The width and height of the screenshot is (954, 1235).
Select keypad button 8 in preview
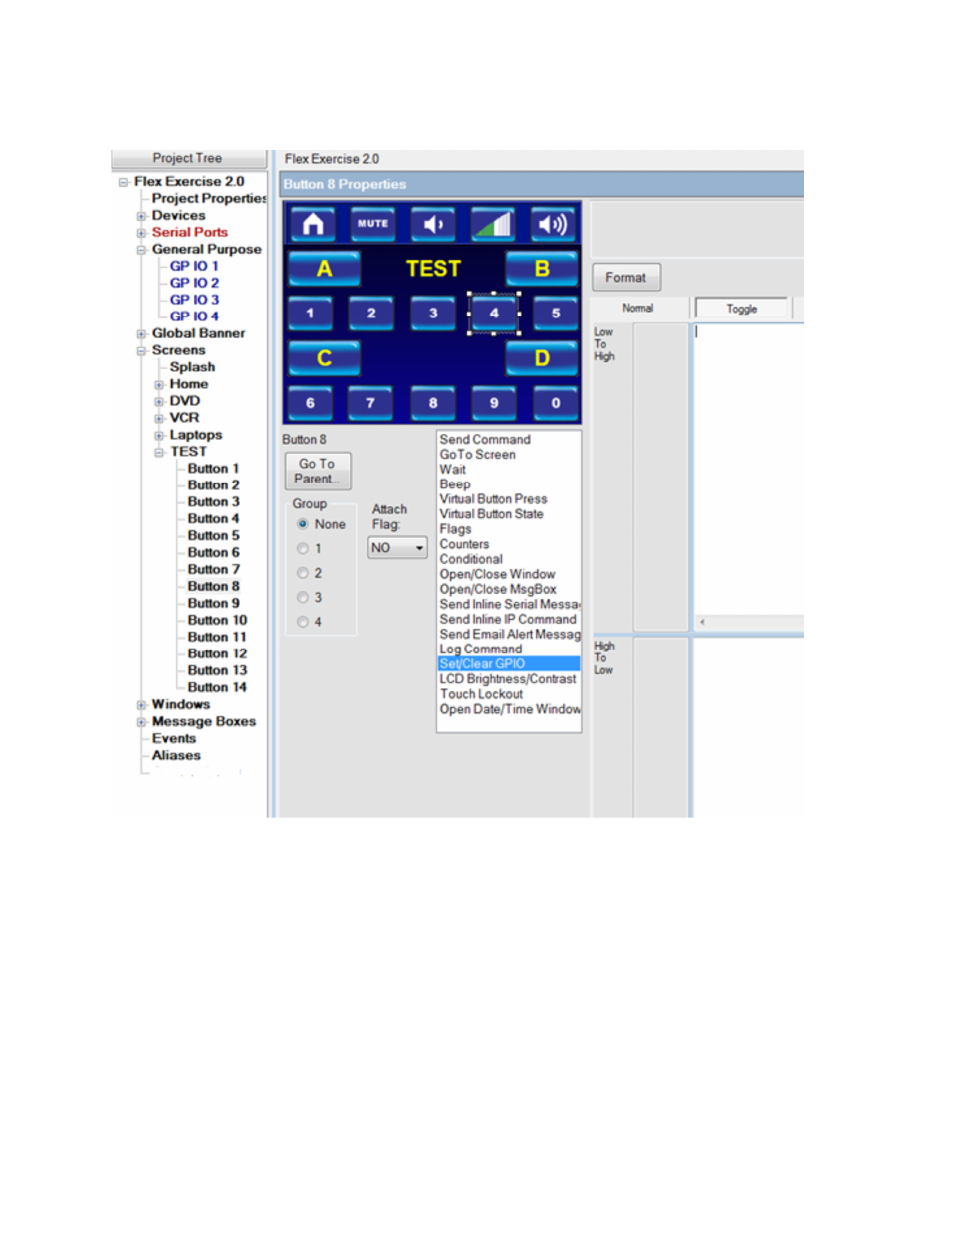click(x=433, y=403)
